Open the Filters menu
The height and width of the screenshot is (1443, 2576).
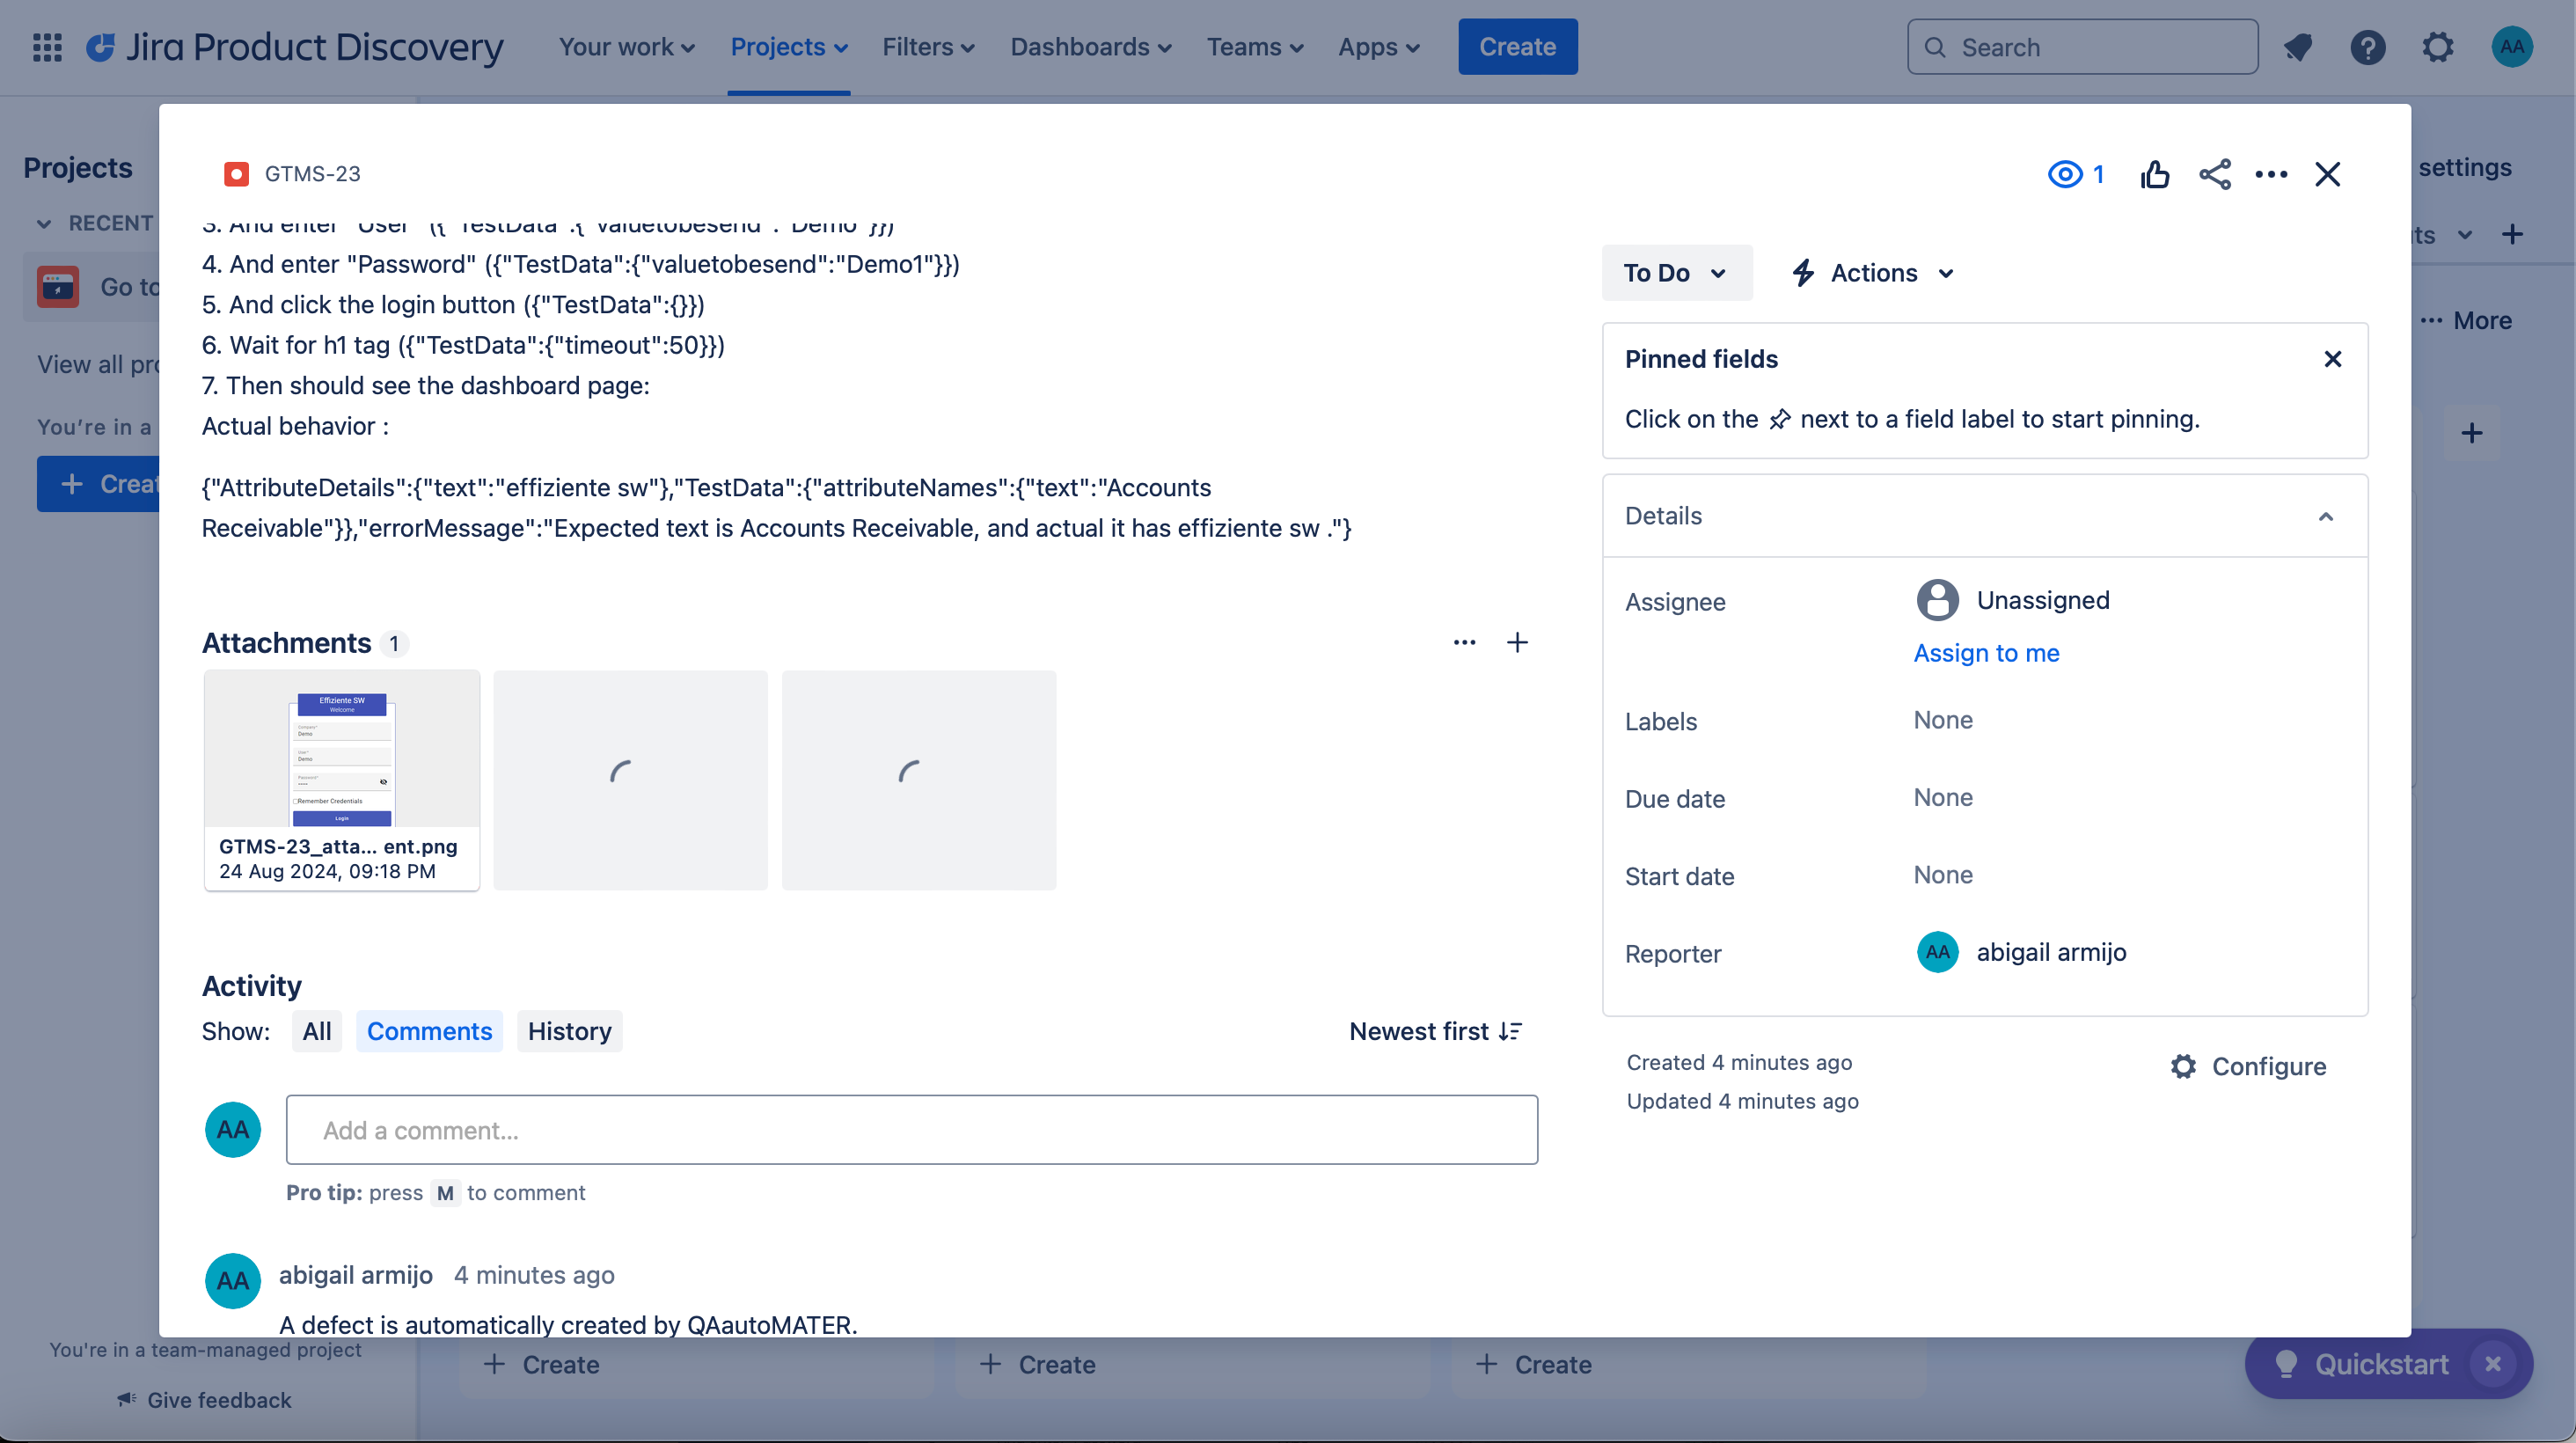(928, 47)
